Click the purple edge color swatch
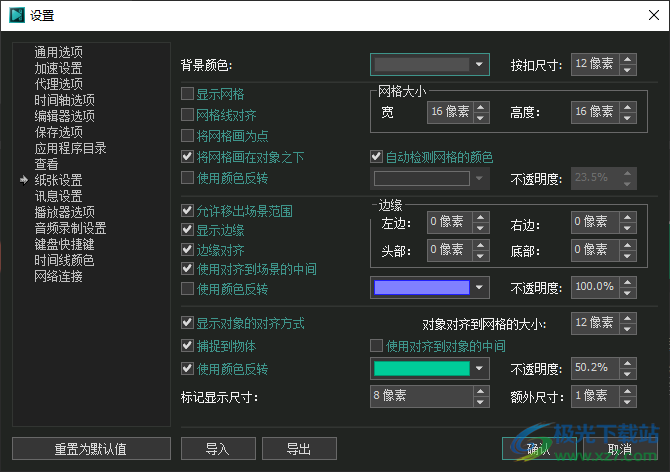The width and height of the screenshot is (670, 472). tap(422, 287)
